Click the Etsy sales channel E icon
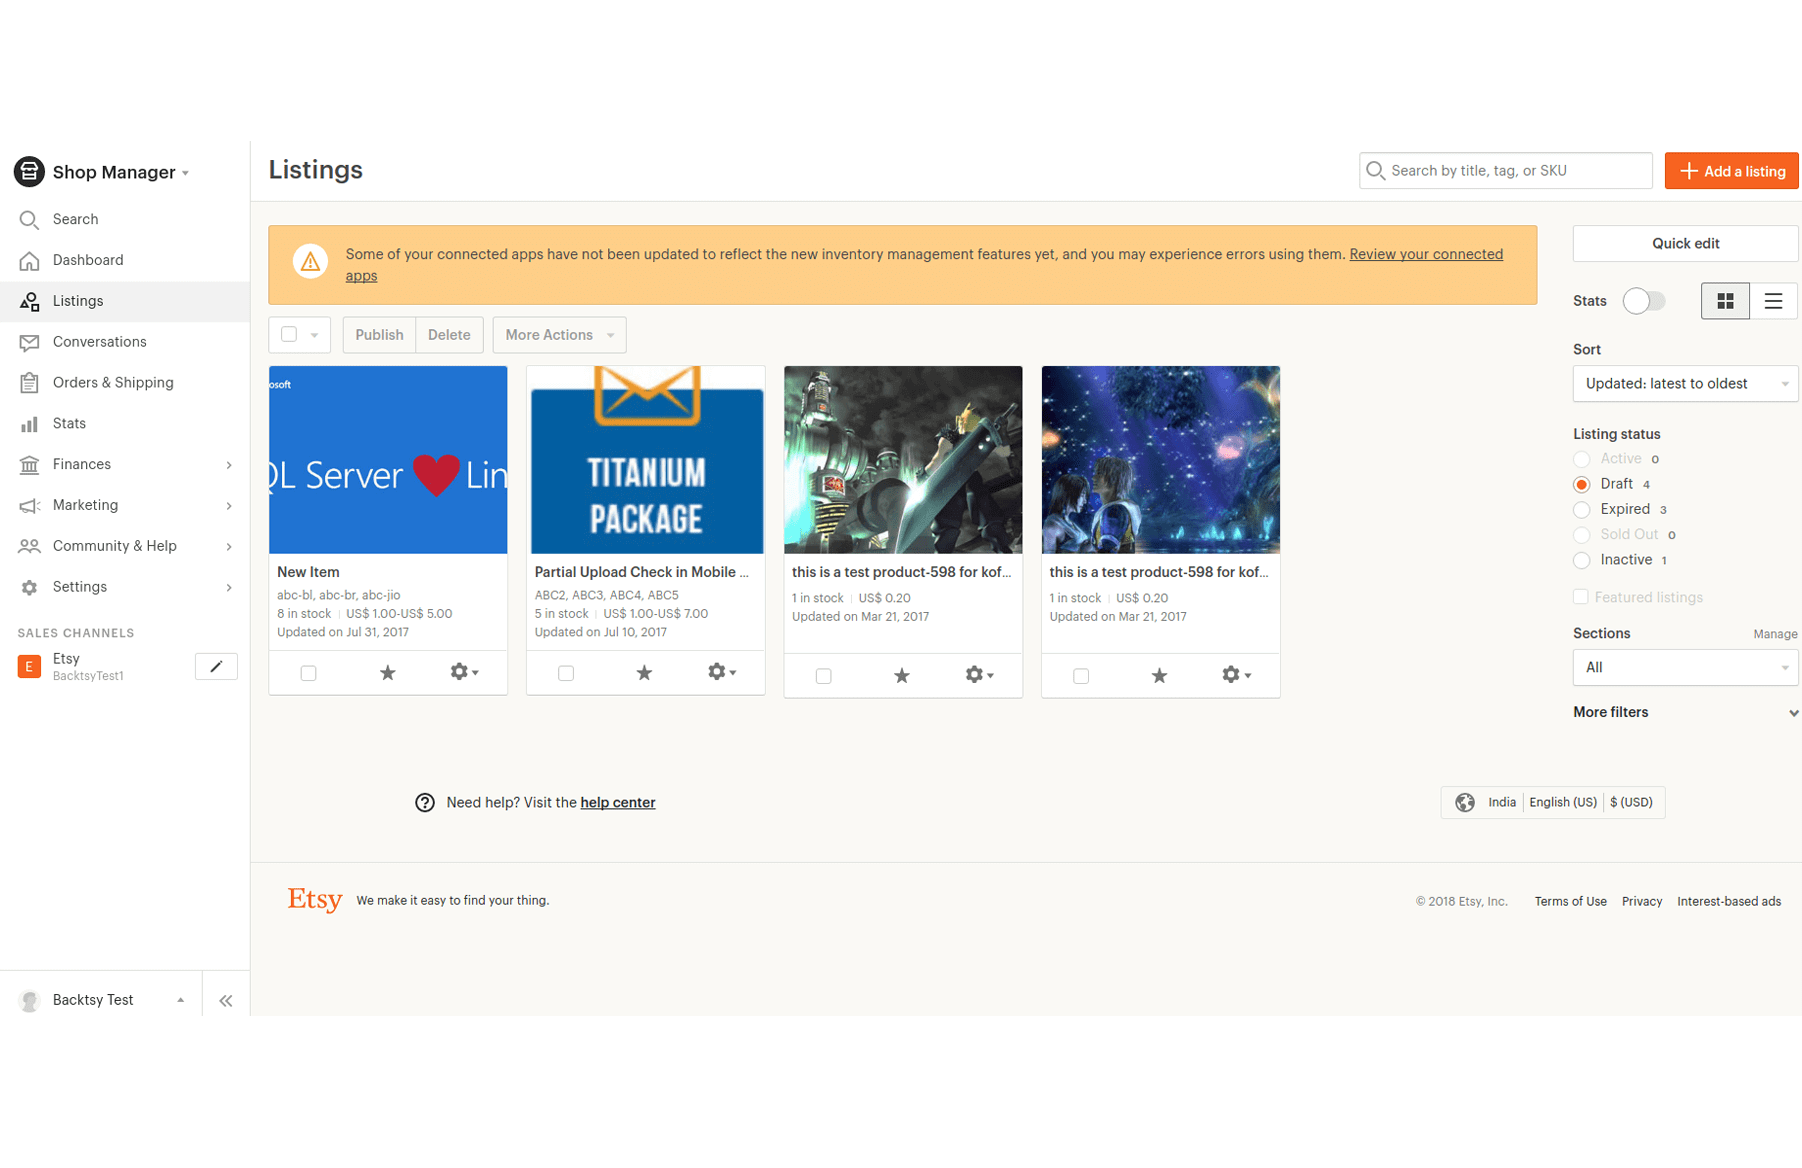Viewport: 1802px width, 1168px height. pyautogui.click(x=29, y=666)
